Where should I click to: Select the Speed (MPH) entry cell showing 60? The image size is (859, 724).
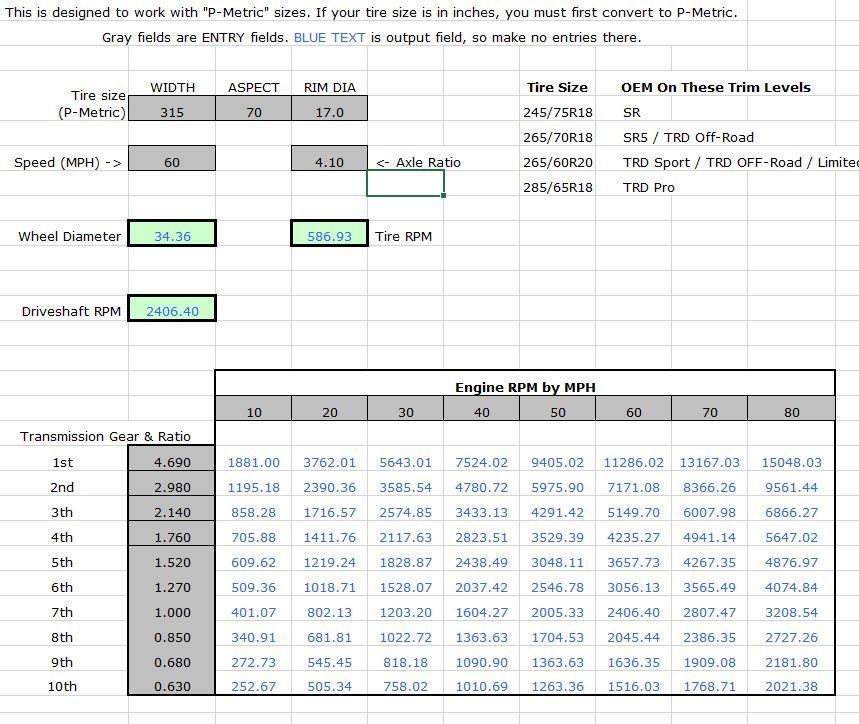tap(172, 162)
